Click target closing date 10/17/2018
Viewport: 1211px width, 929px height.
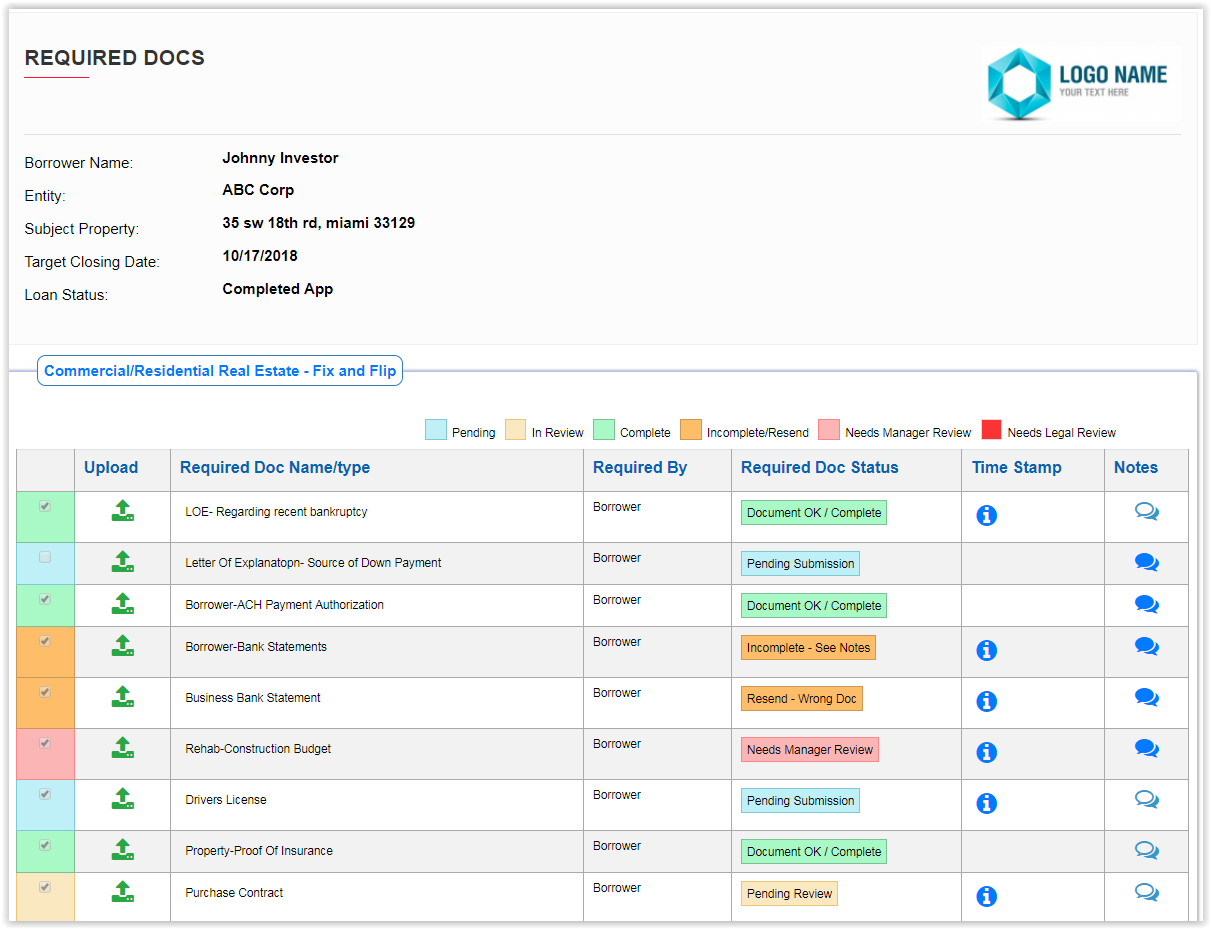click(x=260, y=256)
